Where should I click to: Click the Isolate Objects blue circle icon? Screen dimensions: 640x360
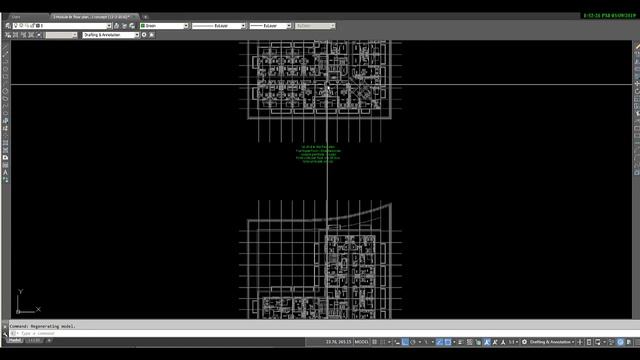(x=620, y=342)
